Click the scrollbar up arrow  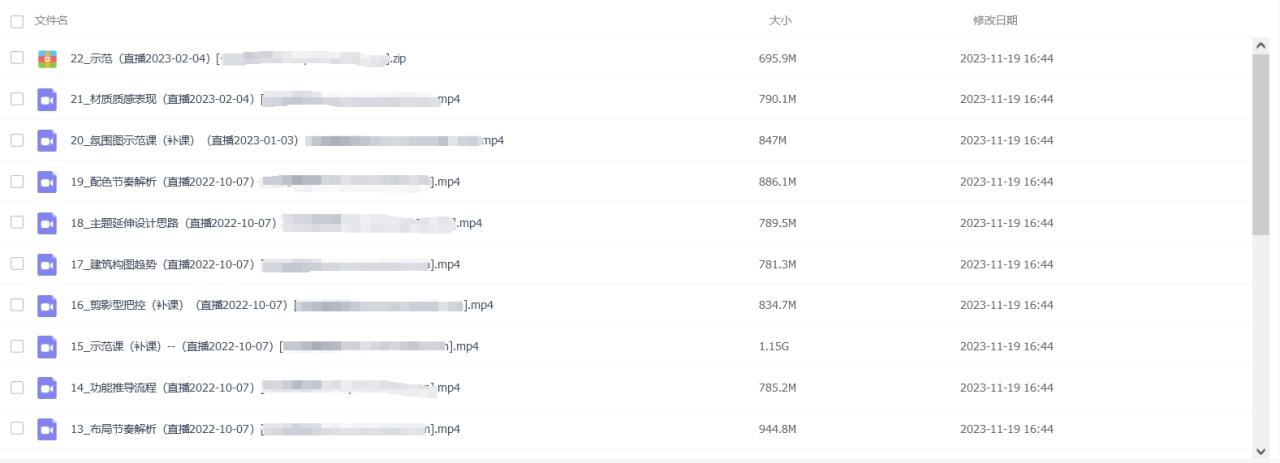(1260, 45)
